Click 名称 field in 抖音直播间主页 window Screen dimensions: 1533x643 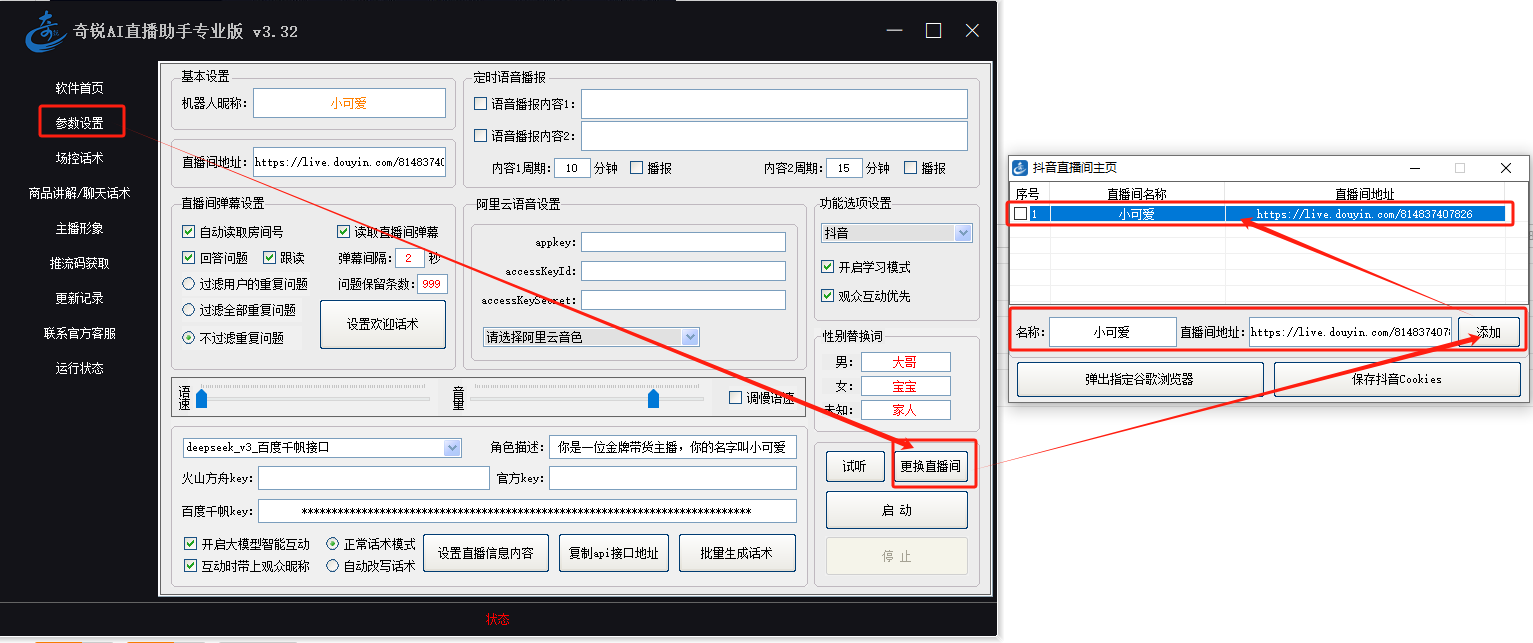pyautogui.click(x=1112, y=332)
